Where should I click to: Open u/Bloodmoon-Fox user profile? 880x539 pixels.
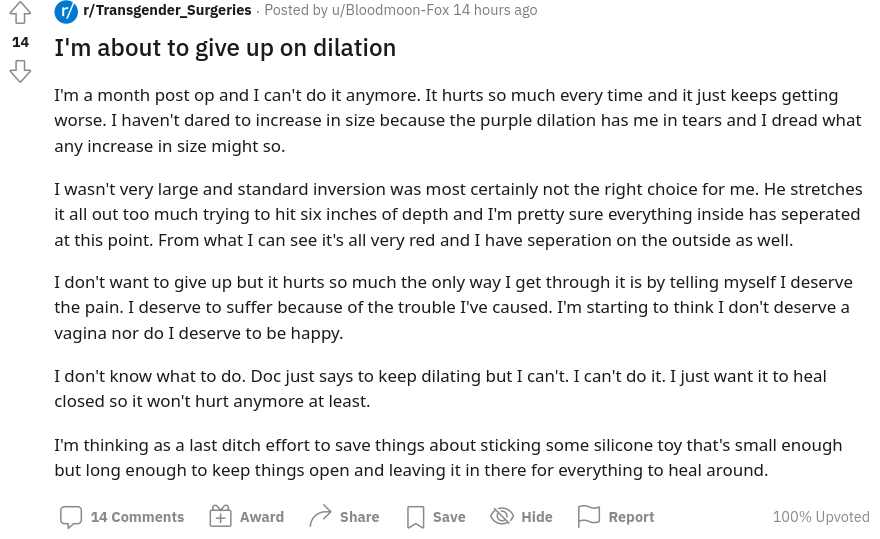(390, 10)
